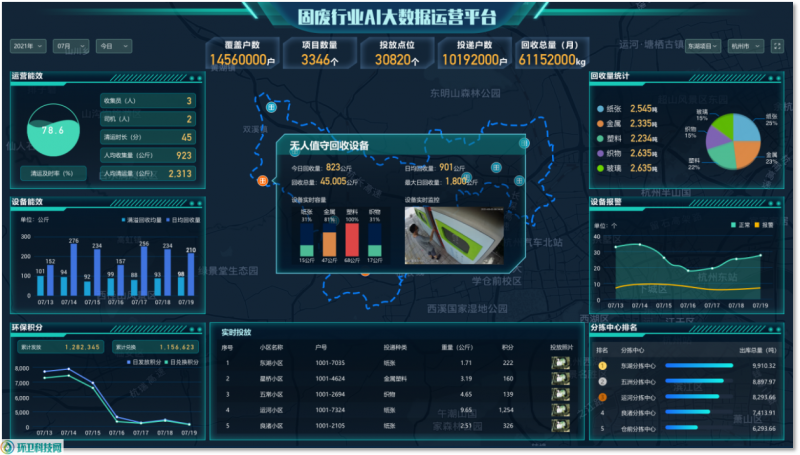Click the orange device marker on the map
The height and width of the screenshot is (455, 800).
click(x=262, y=181)
